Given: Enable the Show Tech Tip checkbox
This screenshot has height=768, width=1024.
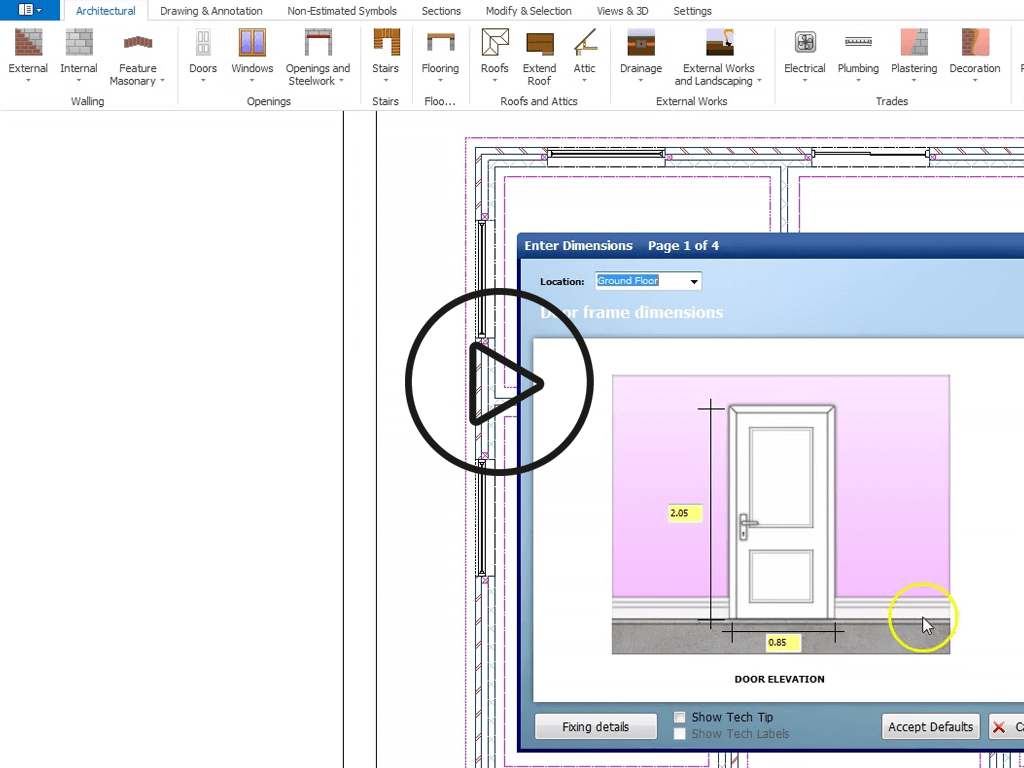Looking at the screenshot, I should click(680, 717).
